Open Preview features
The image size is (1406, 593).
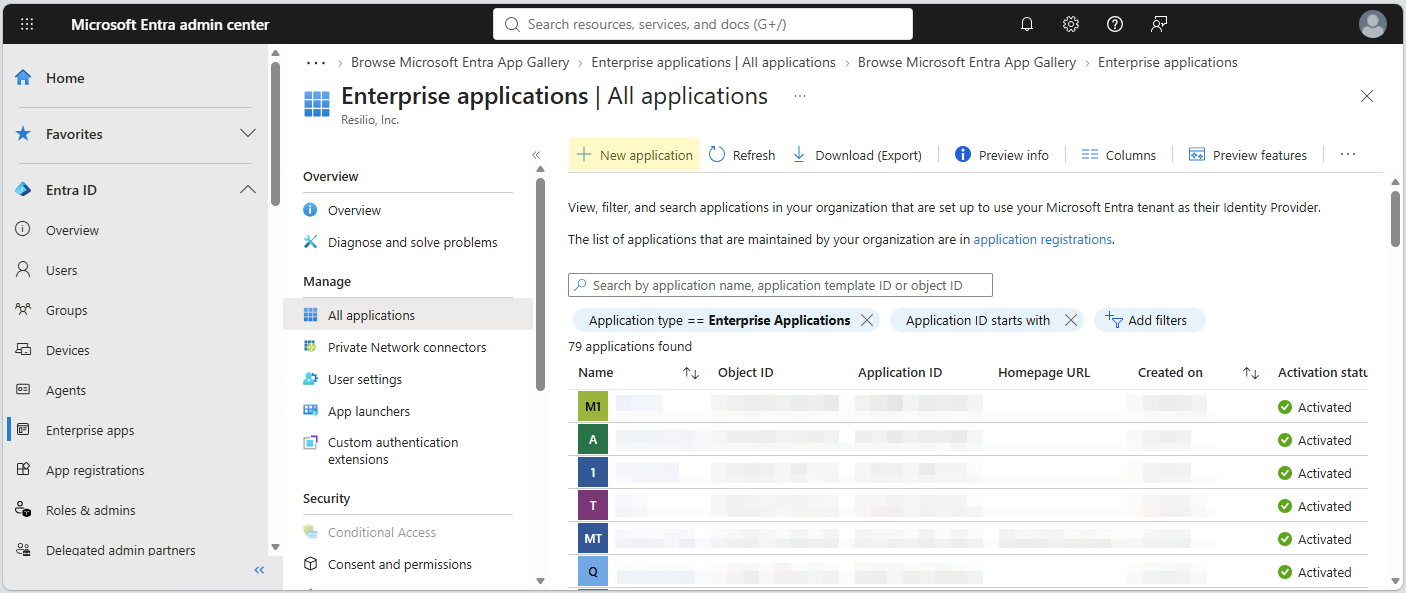point(1248,155)
